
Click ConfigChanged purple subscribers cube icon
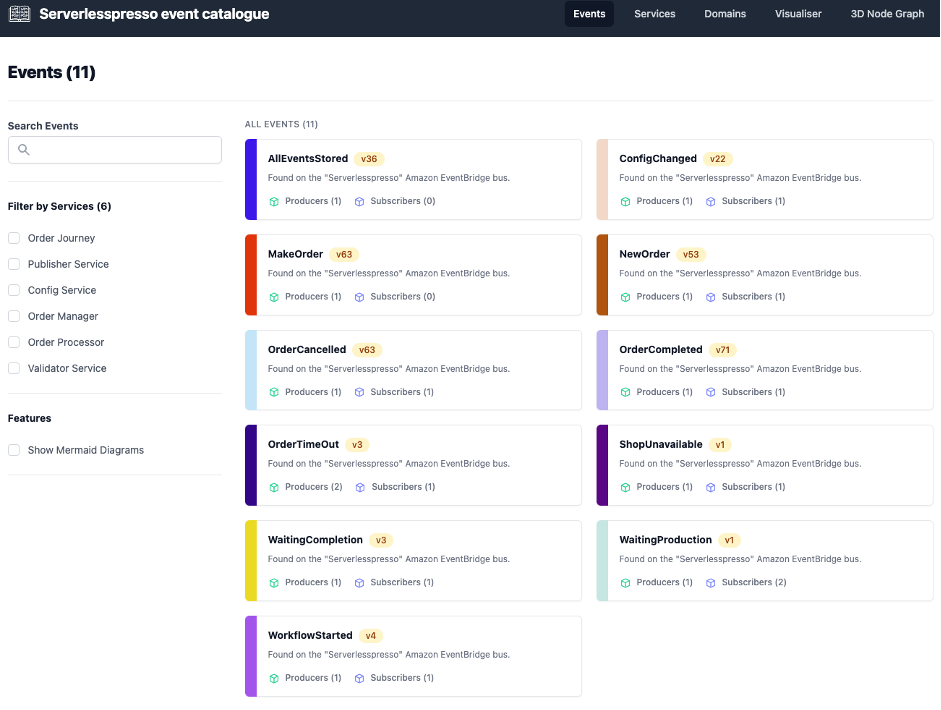coord(711,202)
